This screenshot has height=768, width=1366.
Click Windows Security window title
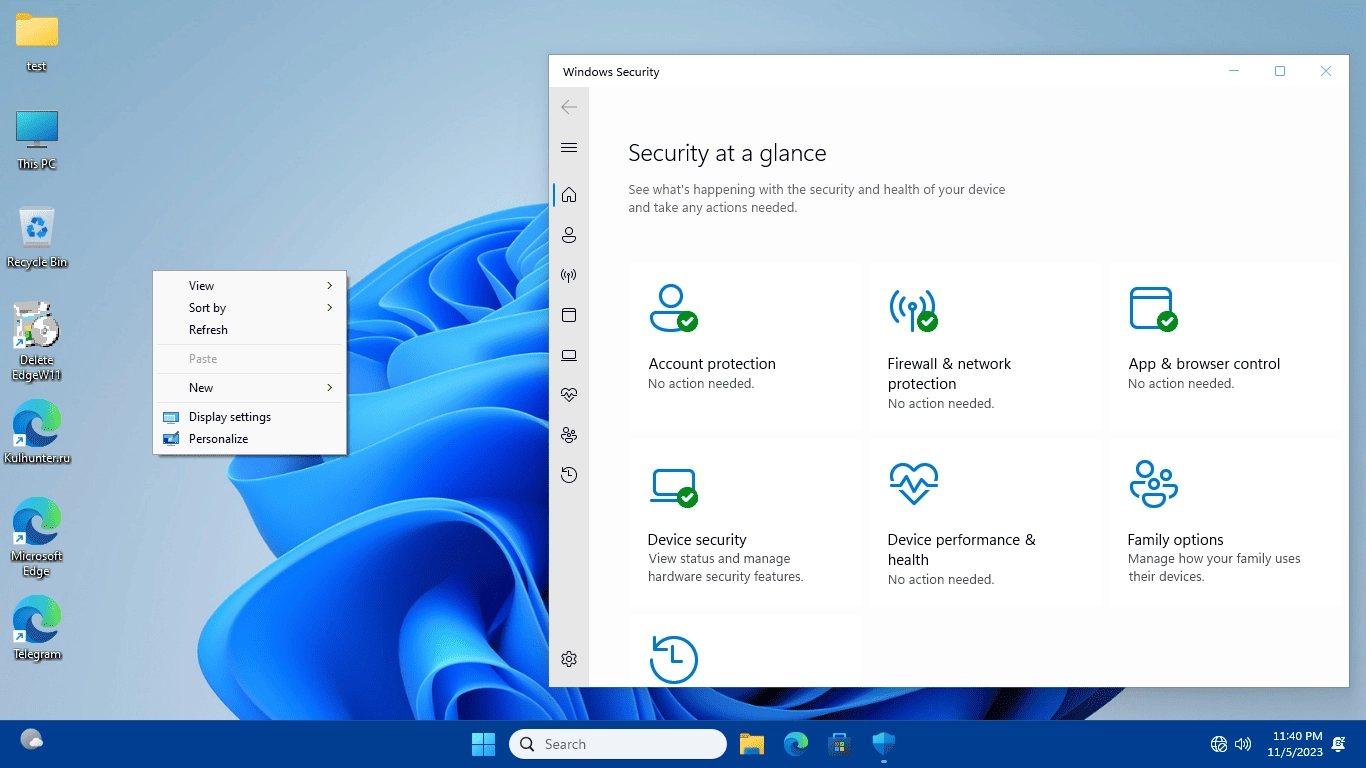pyautogui.click(x=611, y=72)
